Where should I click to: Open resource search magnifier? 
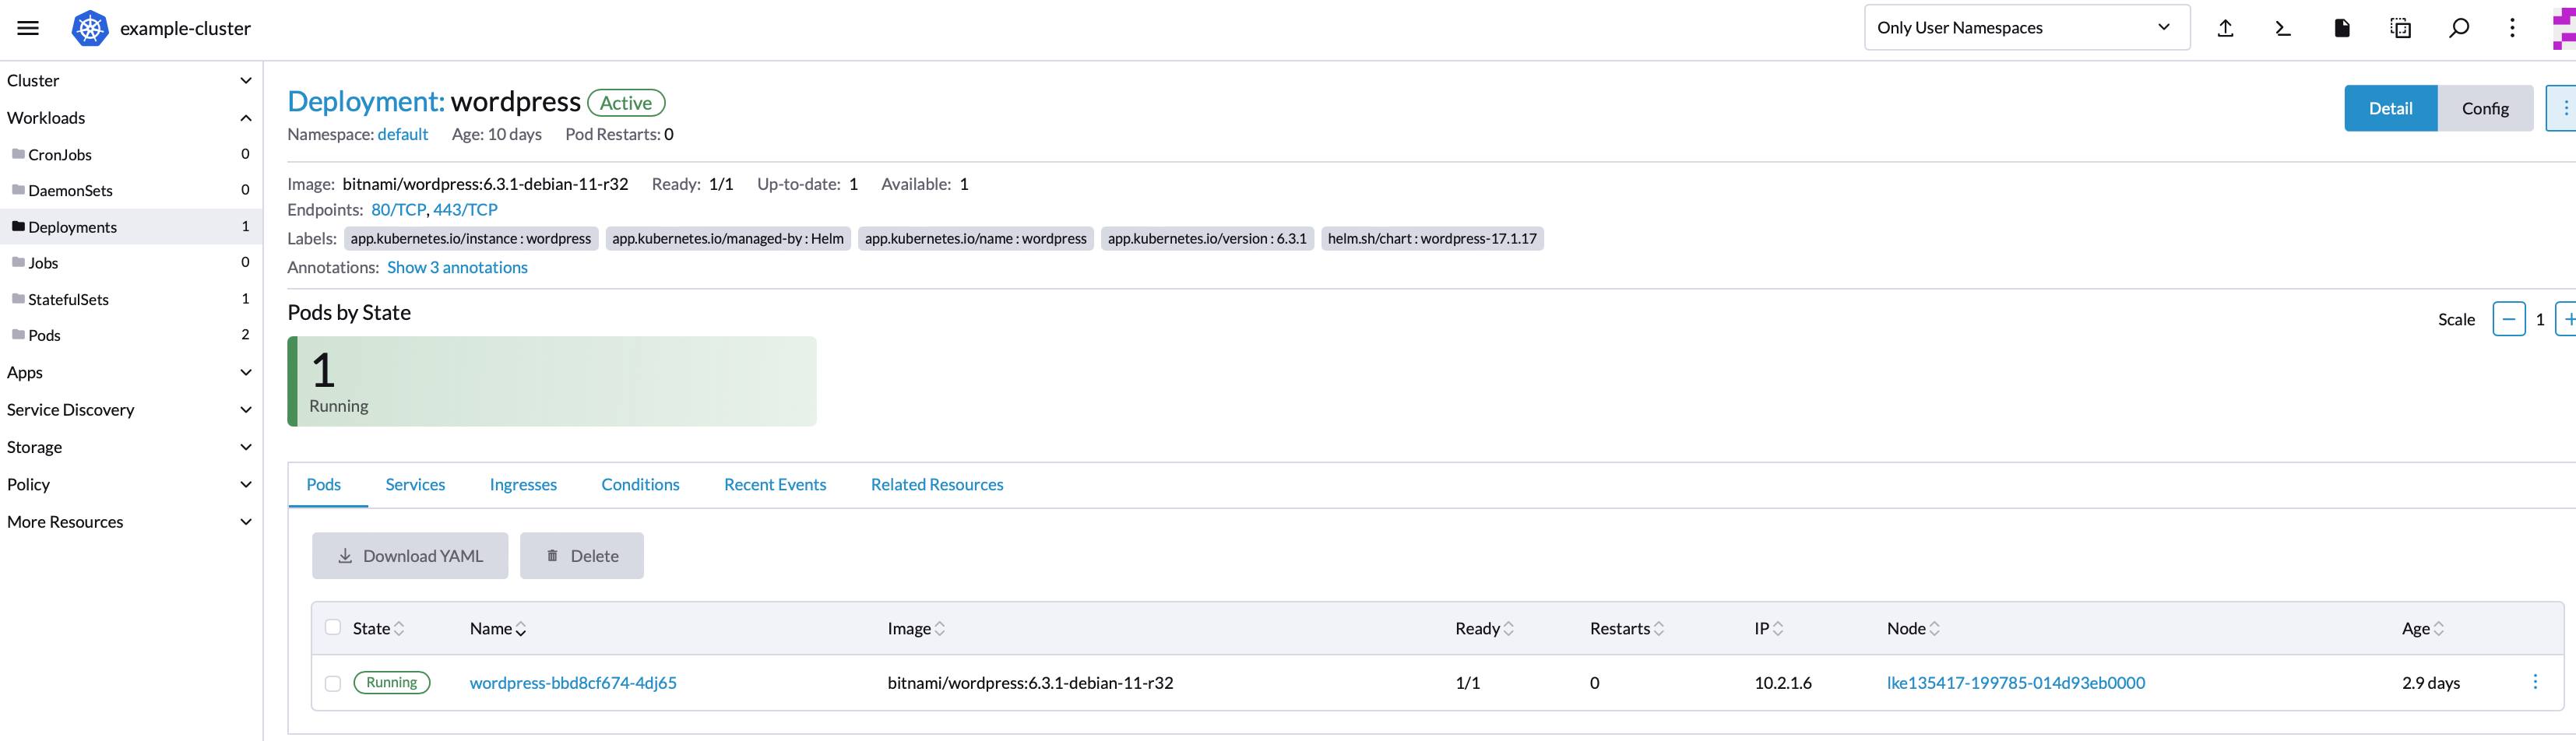click(x=2458, y=27)
